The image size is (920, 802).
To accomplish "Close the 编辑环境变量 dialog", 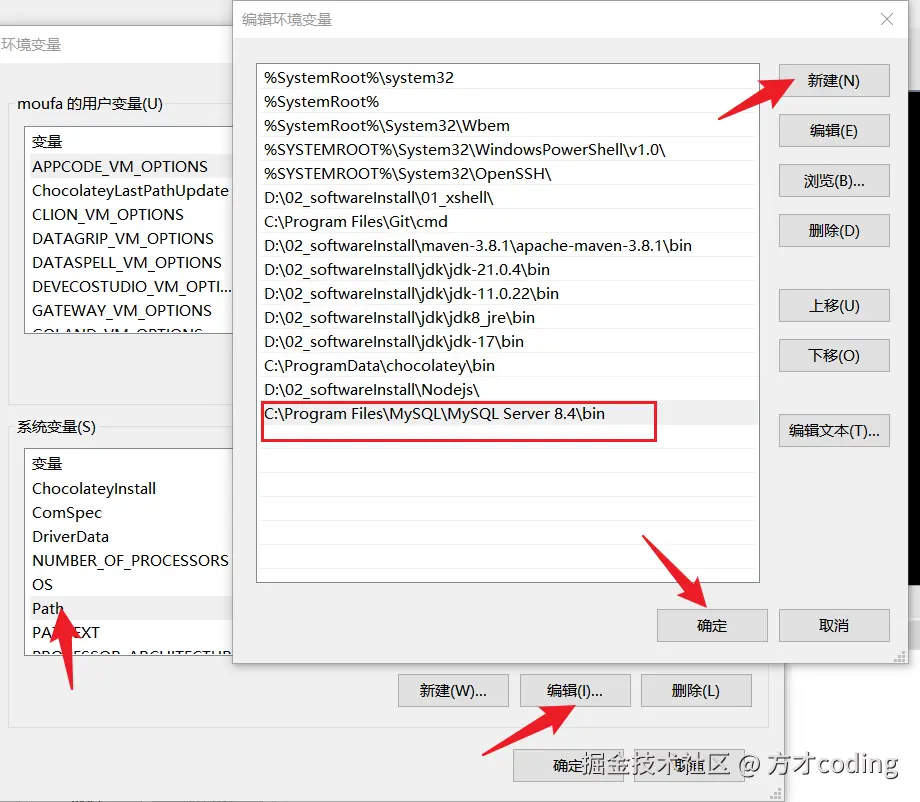I will [x=887, y=19].
